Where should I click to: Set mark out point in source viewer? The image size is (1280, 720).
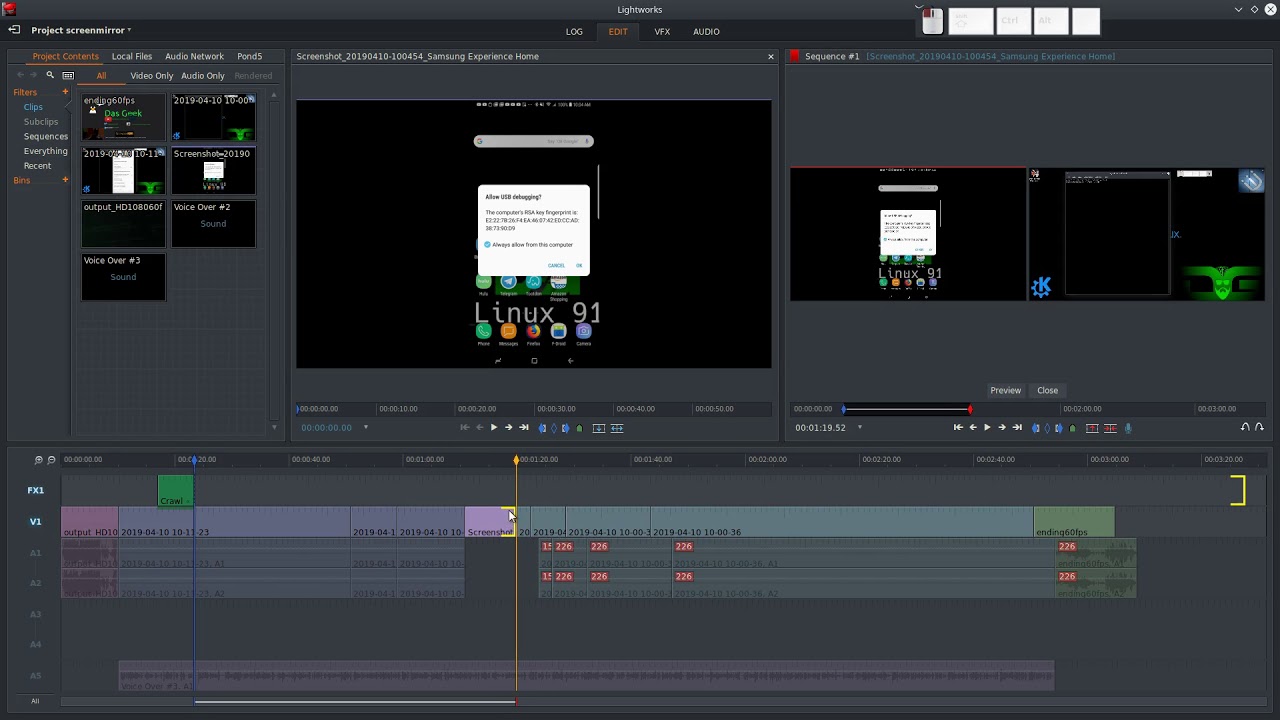pyautogui.click(x=565, y=428)
